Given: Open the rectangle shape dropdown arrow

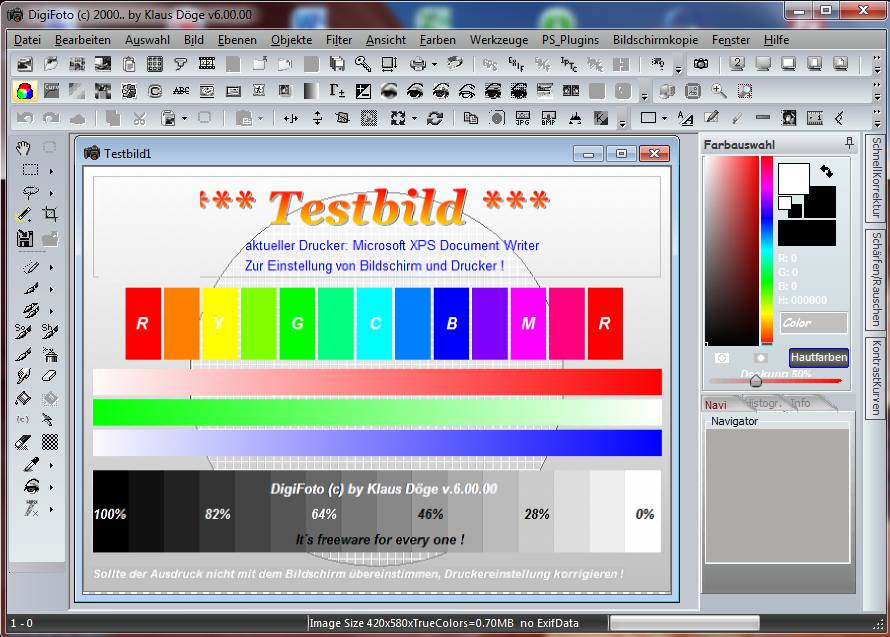Looking at the screenshot, I should click(x=666, y=118).
